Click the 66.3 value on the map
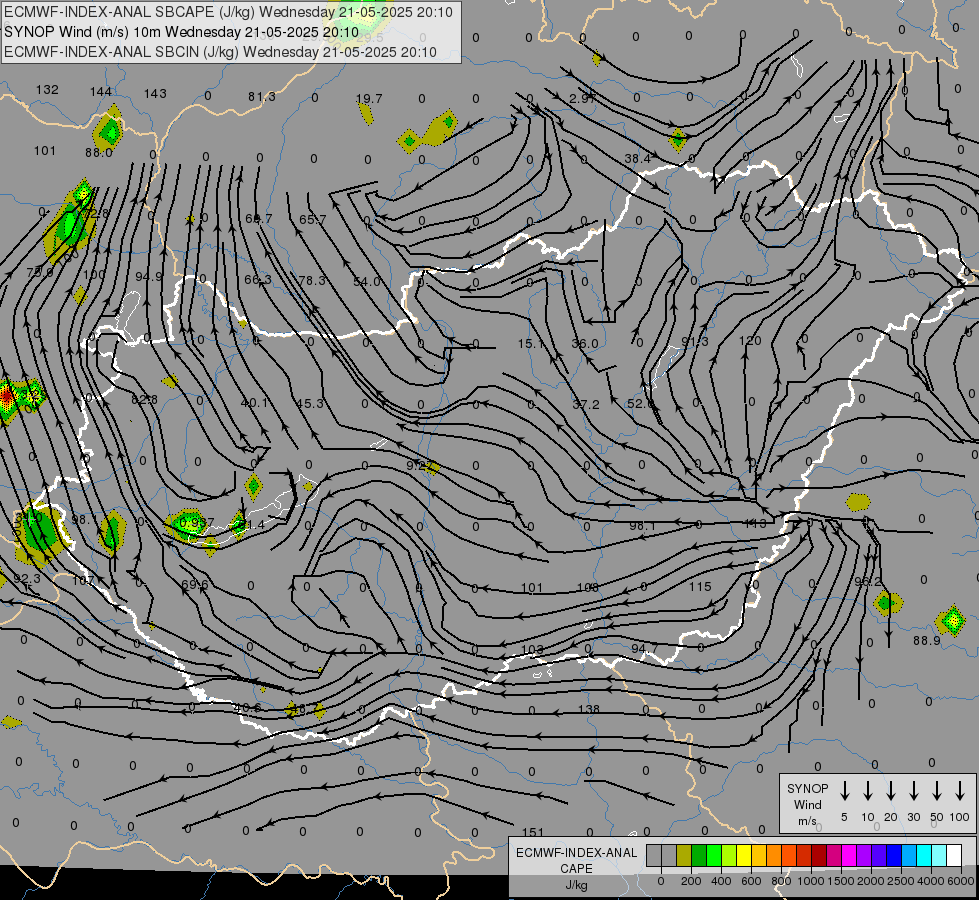Image resolution: width=979 pixels, height=900 pixels. [x=258, y=279]
